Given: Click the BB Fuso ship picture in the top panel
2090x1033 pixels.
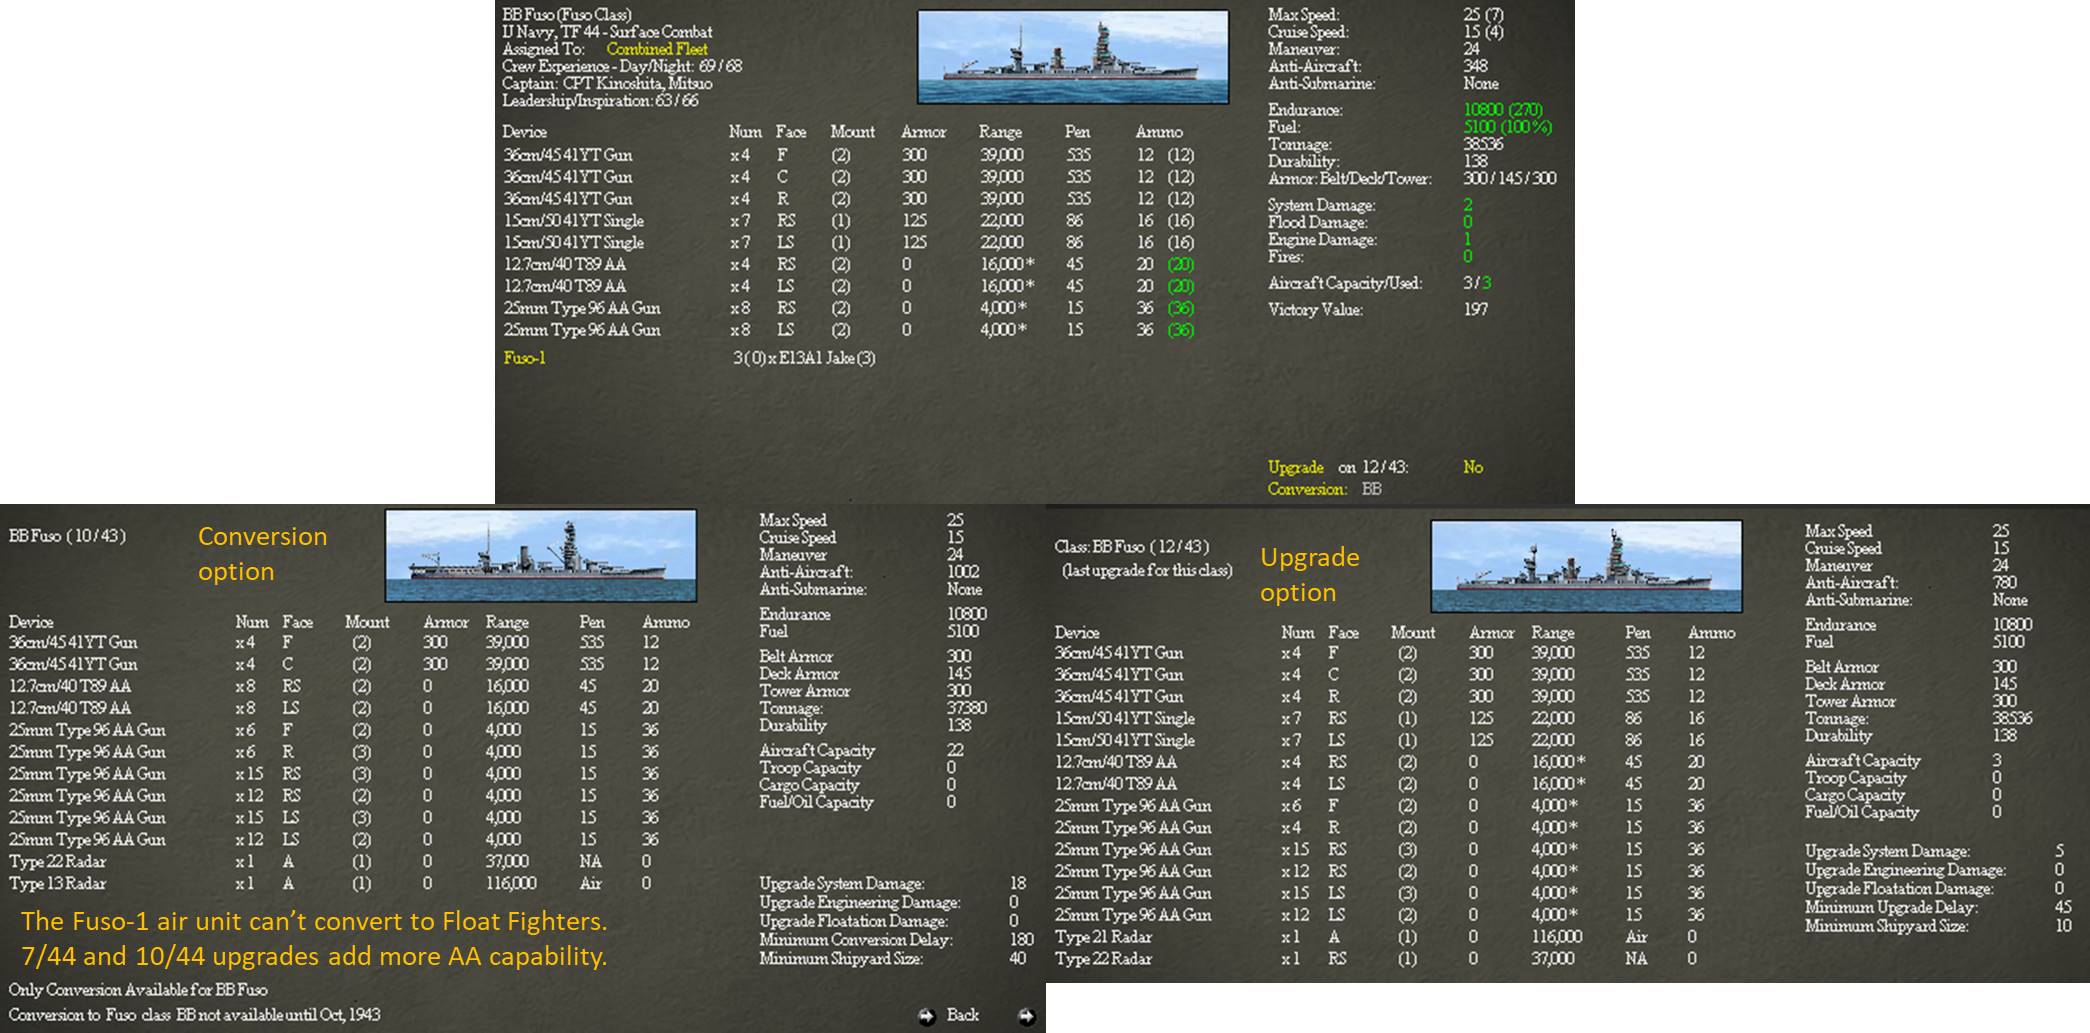Looking at the screenshot, I should 1073,57.
